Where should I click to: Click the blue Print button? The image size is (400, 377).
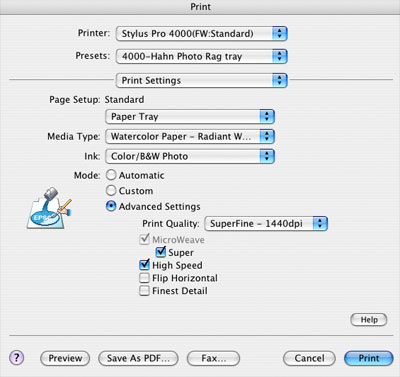click(369, 358)
